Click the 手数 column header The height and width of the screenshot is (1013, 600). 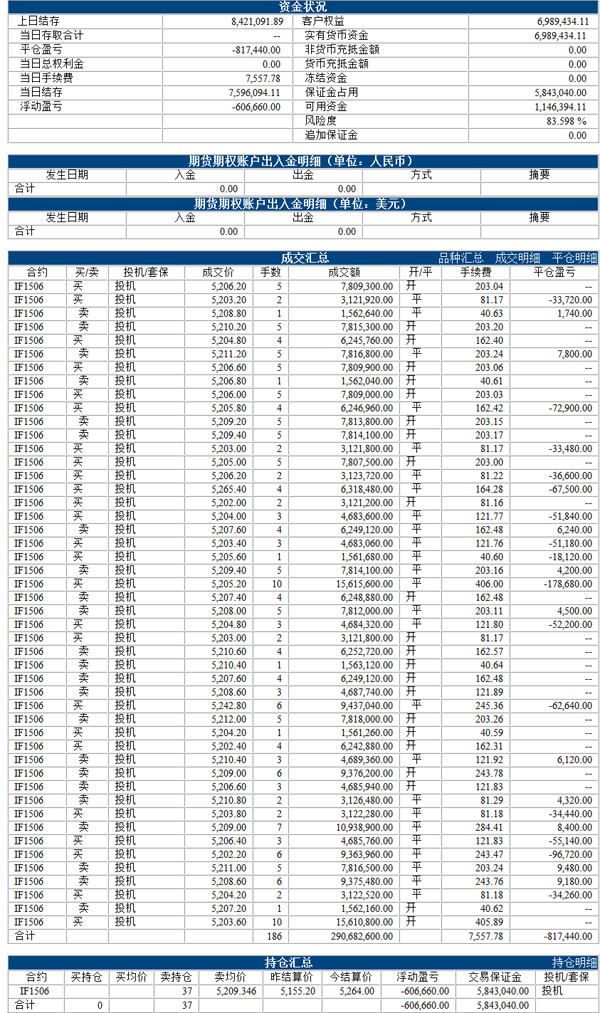pos(271,273)
